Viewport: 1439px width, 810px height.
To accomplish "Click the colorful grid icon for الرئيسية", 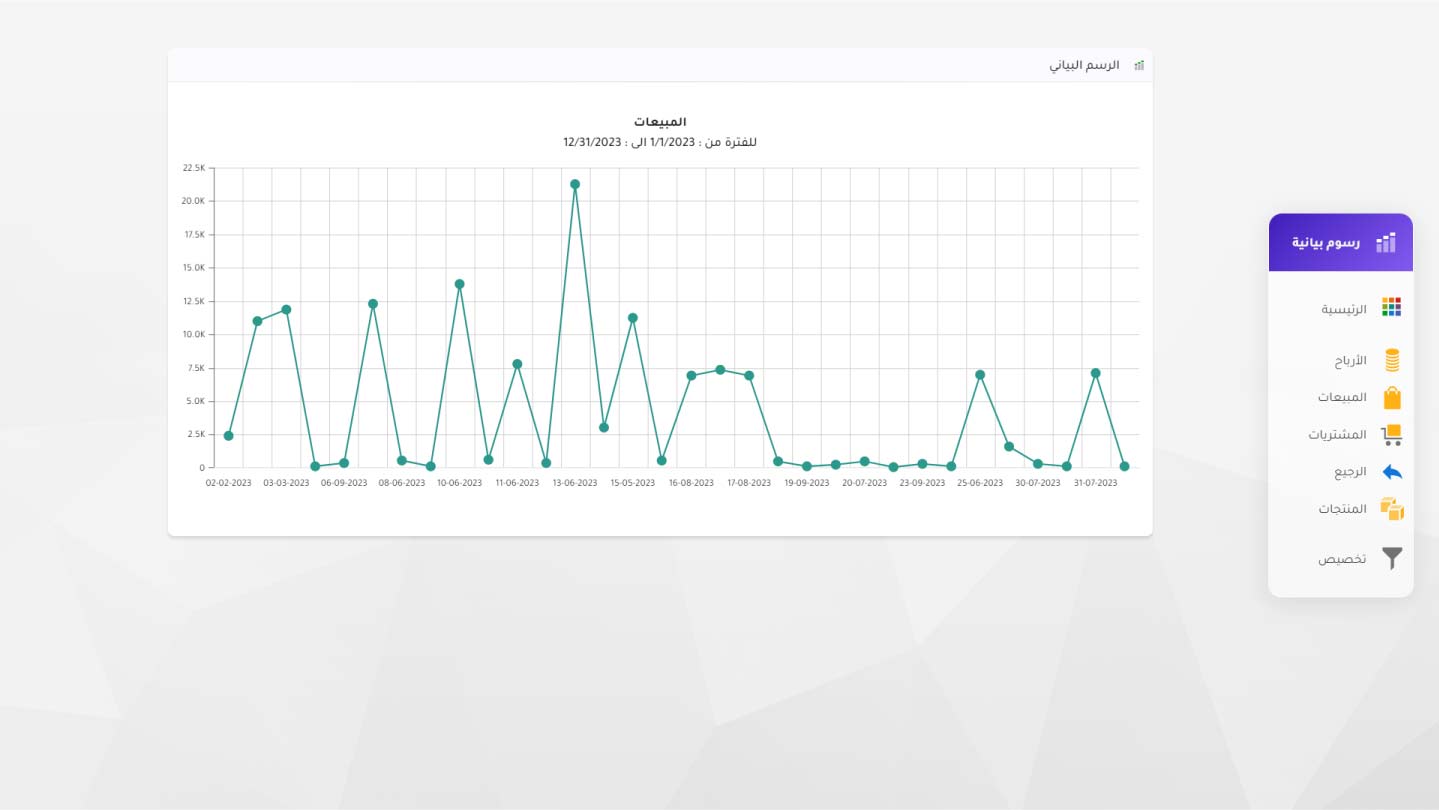I will click(x=1391, y=307).
